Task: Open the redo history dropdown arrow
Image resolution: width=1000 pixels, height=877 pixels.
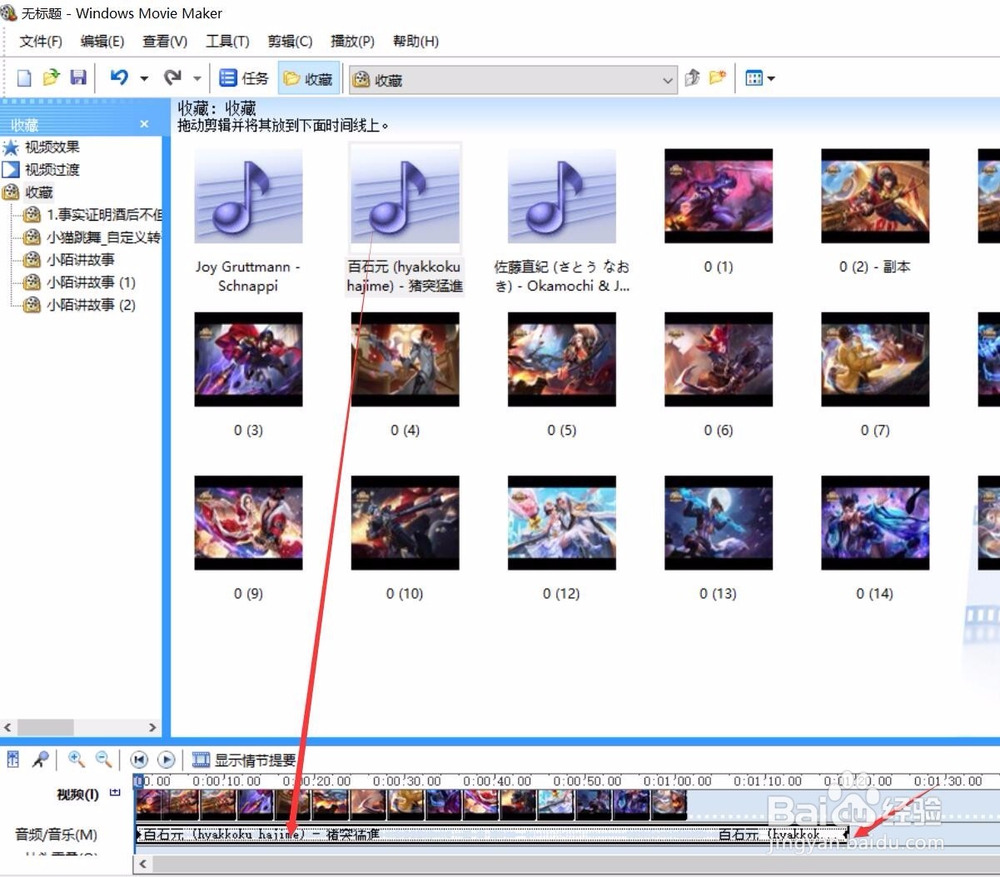Action: coord(197,78)
